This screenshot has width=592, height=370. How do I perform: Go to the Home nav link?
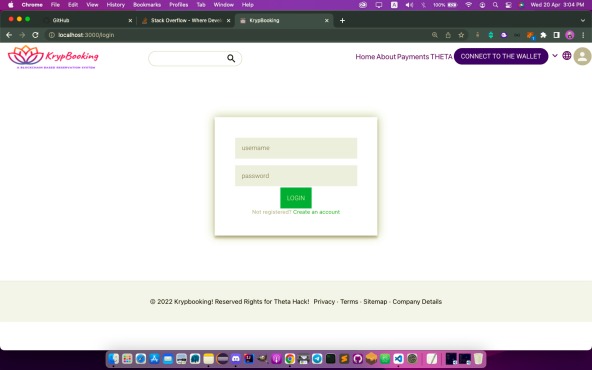click(x=365, y=57)
